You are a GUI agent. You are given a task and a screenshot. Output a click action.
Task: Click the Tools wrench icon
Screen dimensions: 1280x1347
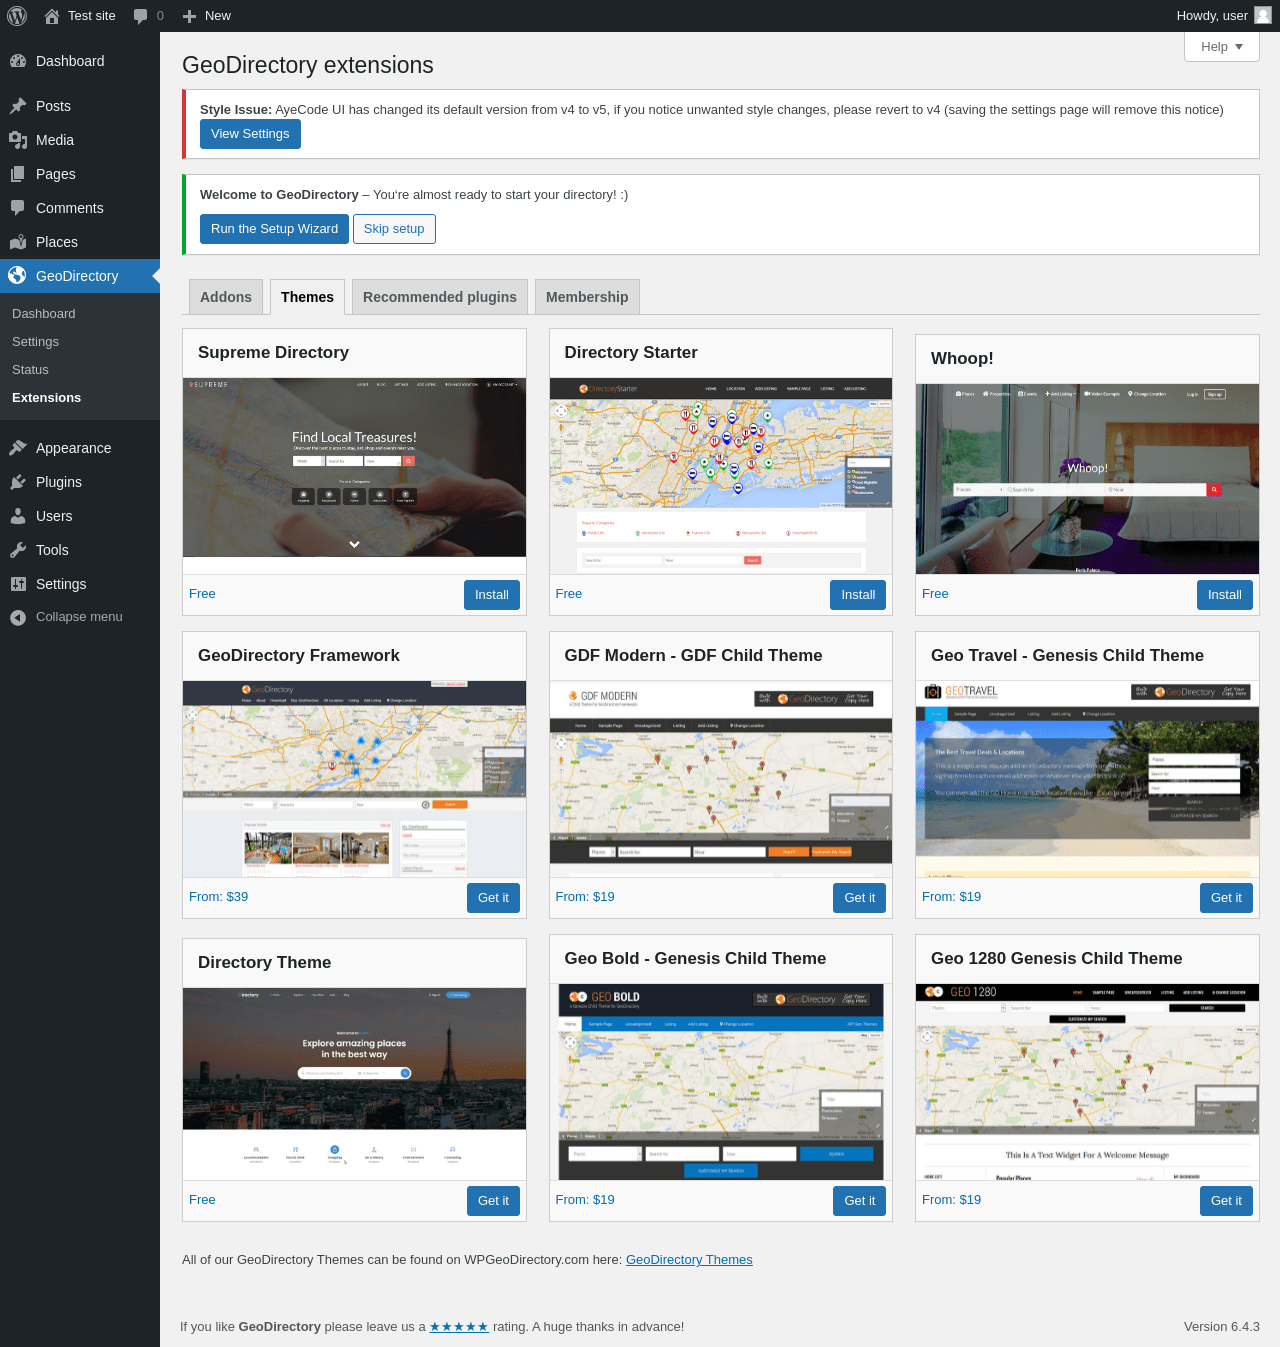[x=18, y=550]
